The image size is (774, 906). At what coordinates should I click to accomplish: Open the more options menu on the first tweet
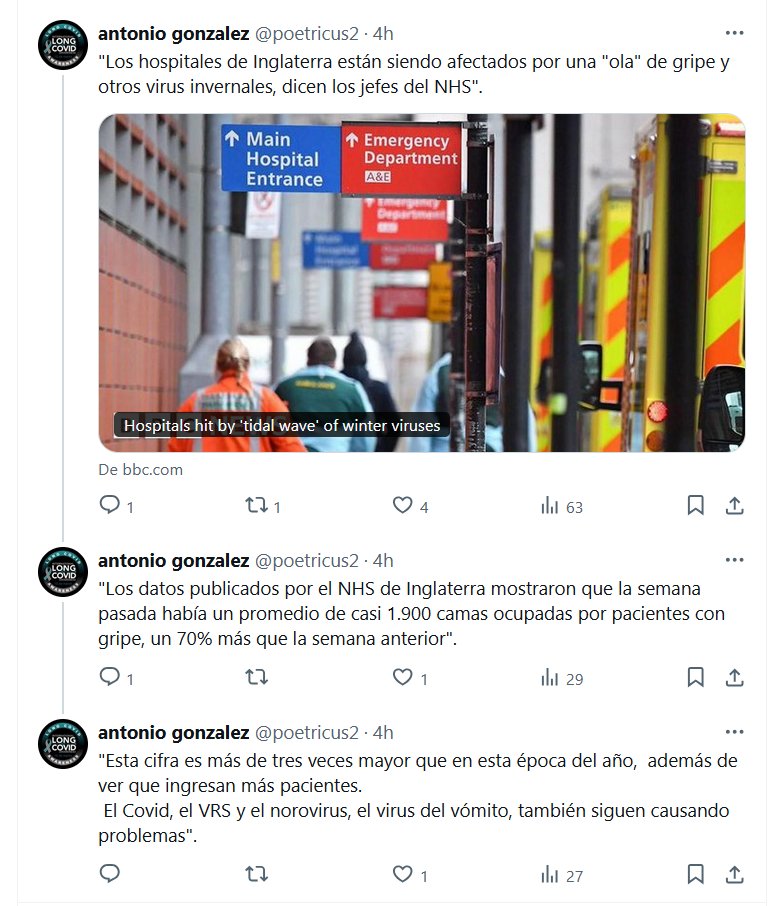(734, 33)
